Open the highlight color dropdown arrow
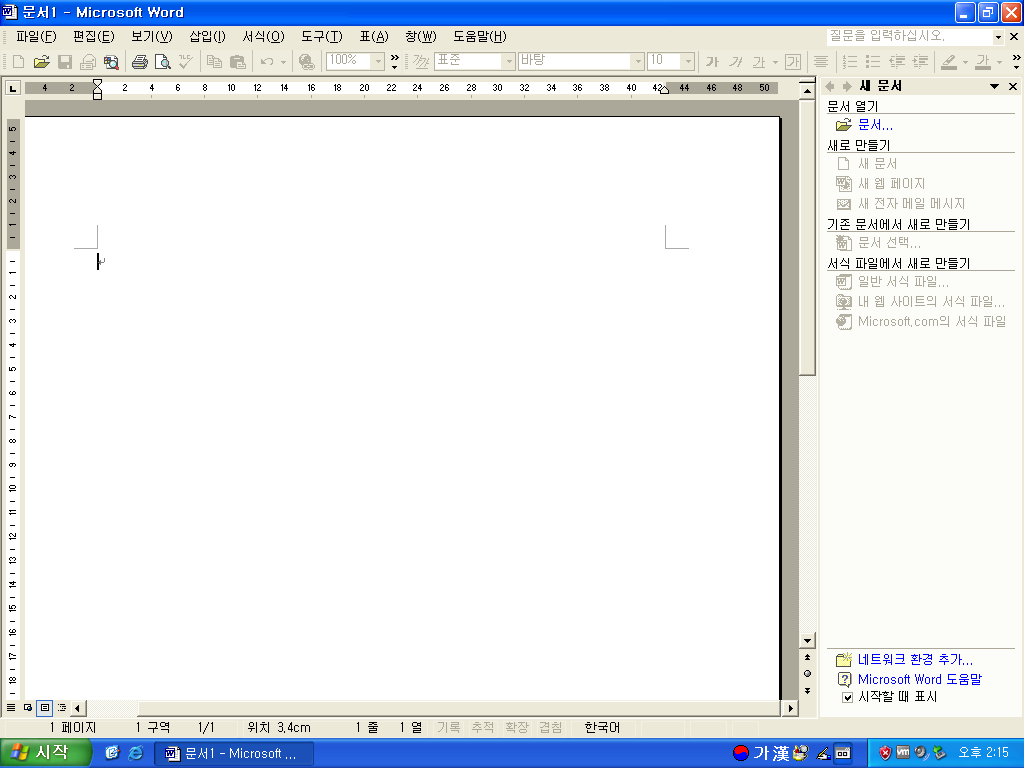Screen dimensions: 1024x768 pyautogui.click(x=965, y=62)
